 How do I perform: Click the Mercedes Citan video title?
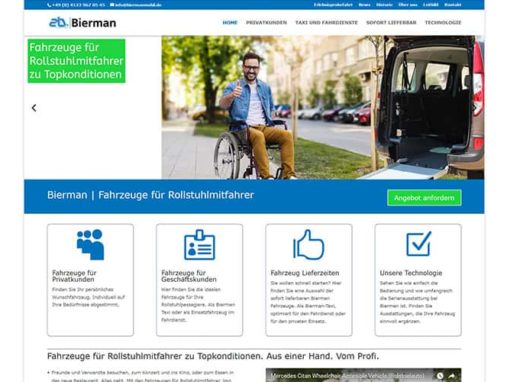pos(347,376)
